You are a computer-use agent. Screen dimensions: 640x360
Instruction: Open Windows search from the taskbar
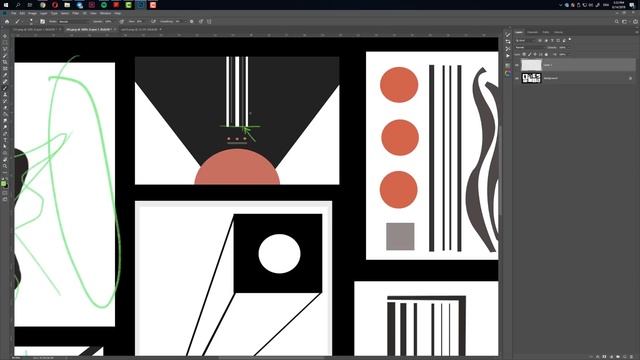tap(18, 5)
